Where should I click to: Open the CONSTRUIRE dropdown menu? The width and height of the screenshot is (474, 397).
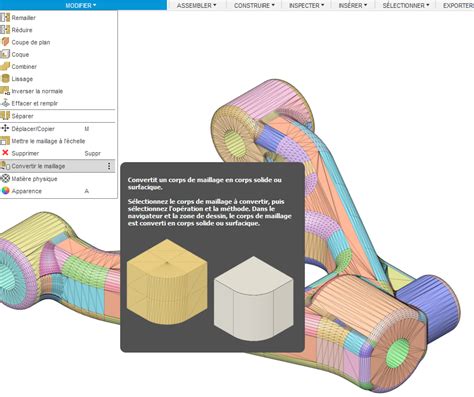coord(254,5)
